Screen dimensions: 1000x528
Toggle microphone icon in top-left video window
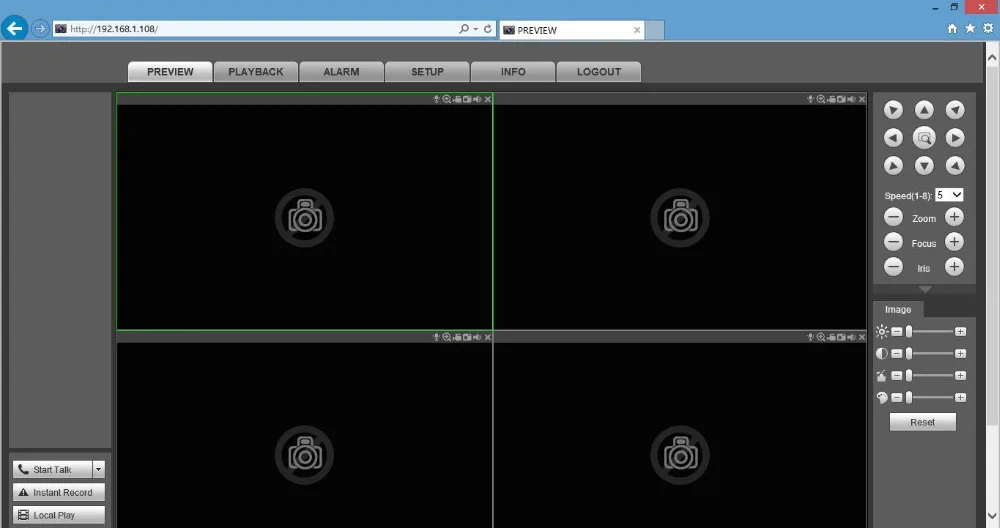[x=436, y=99]
